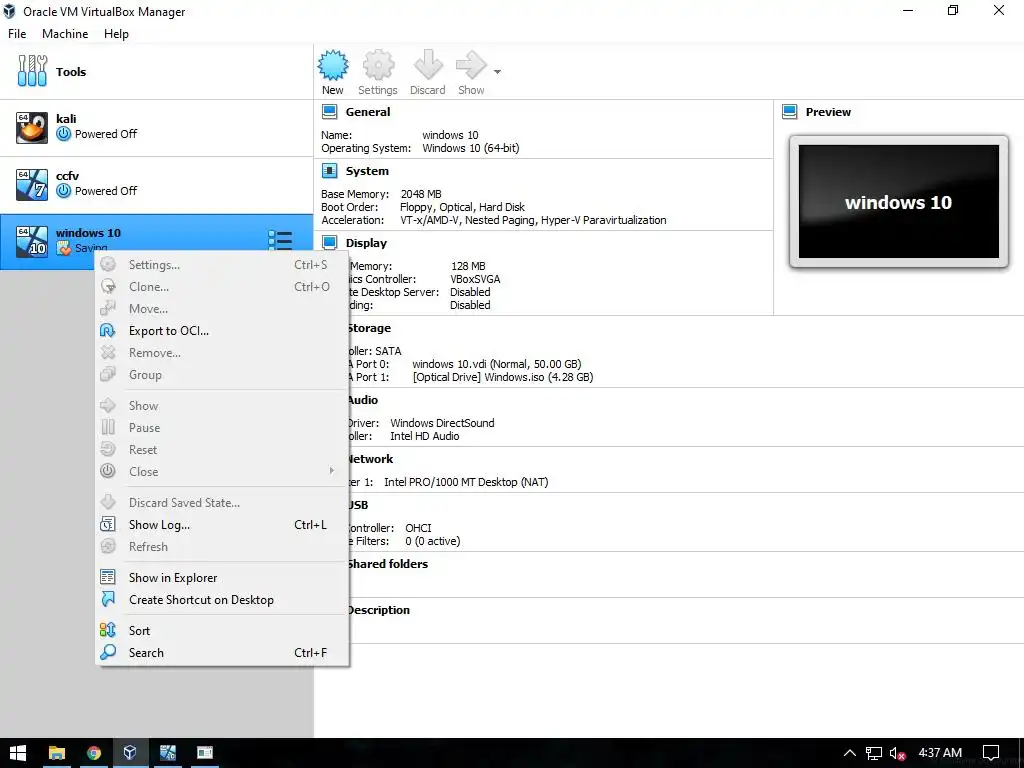Viewport: 1024px width, 768px height.
Task: Choose Search in the context menu
Action: (x=222, y=652)
